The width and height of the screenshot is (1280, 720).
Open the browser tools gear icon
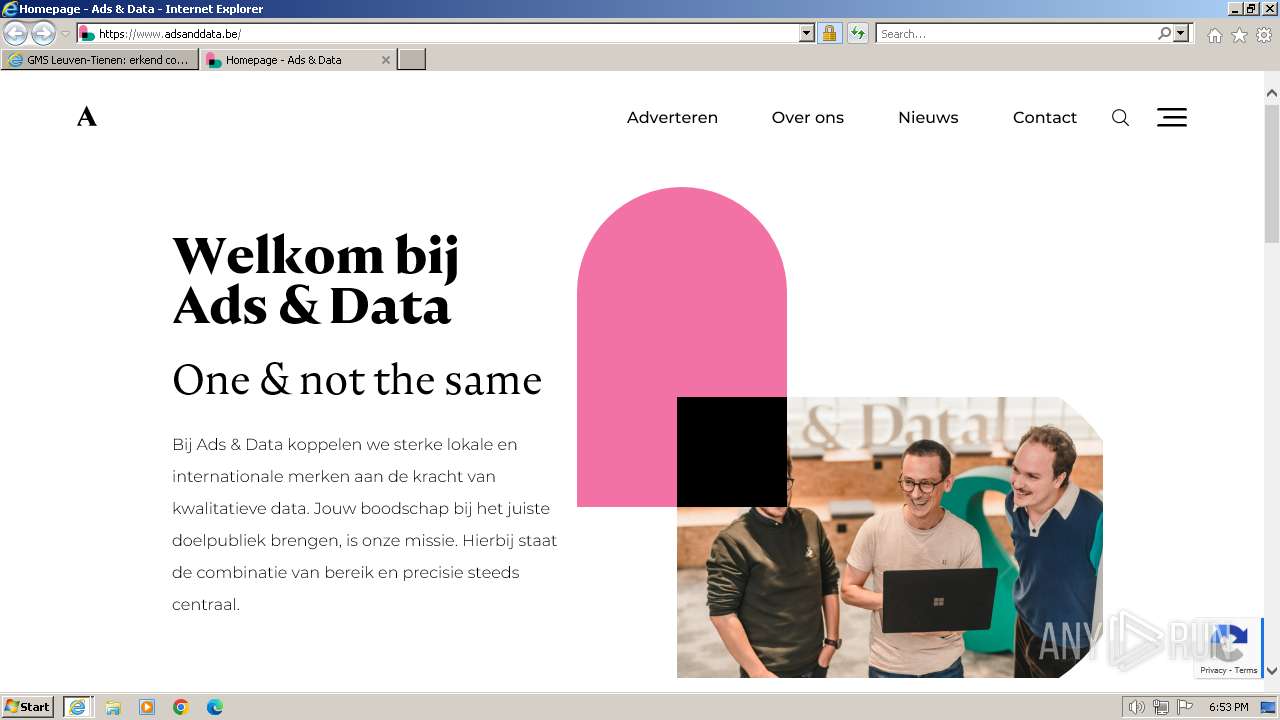(x=1264, y=35)
